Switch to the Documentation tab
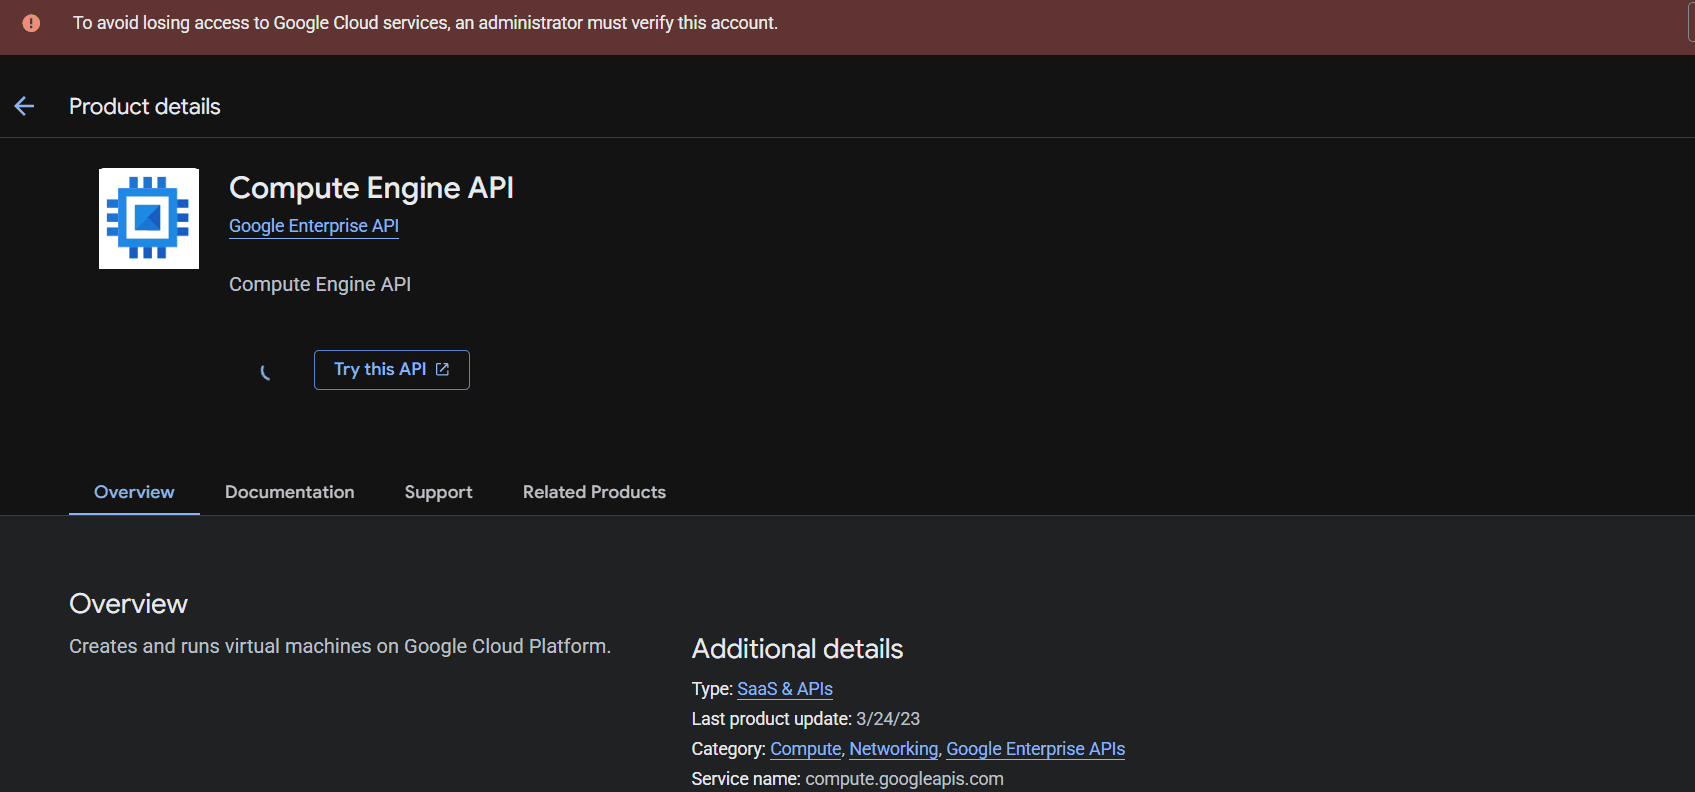The width and height of the screenshot is (1695, 792). click(290, 492)
